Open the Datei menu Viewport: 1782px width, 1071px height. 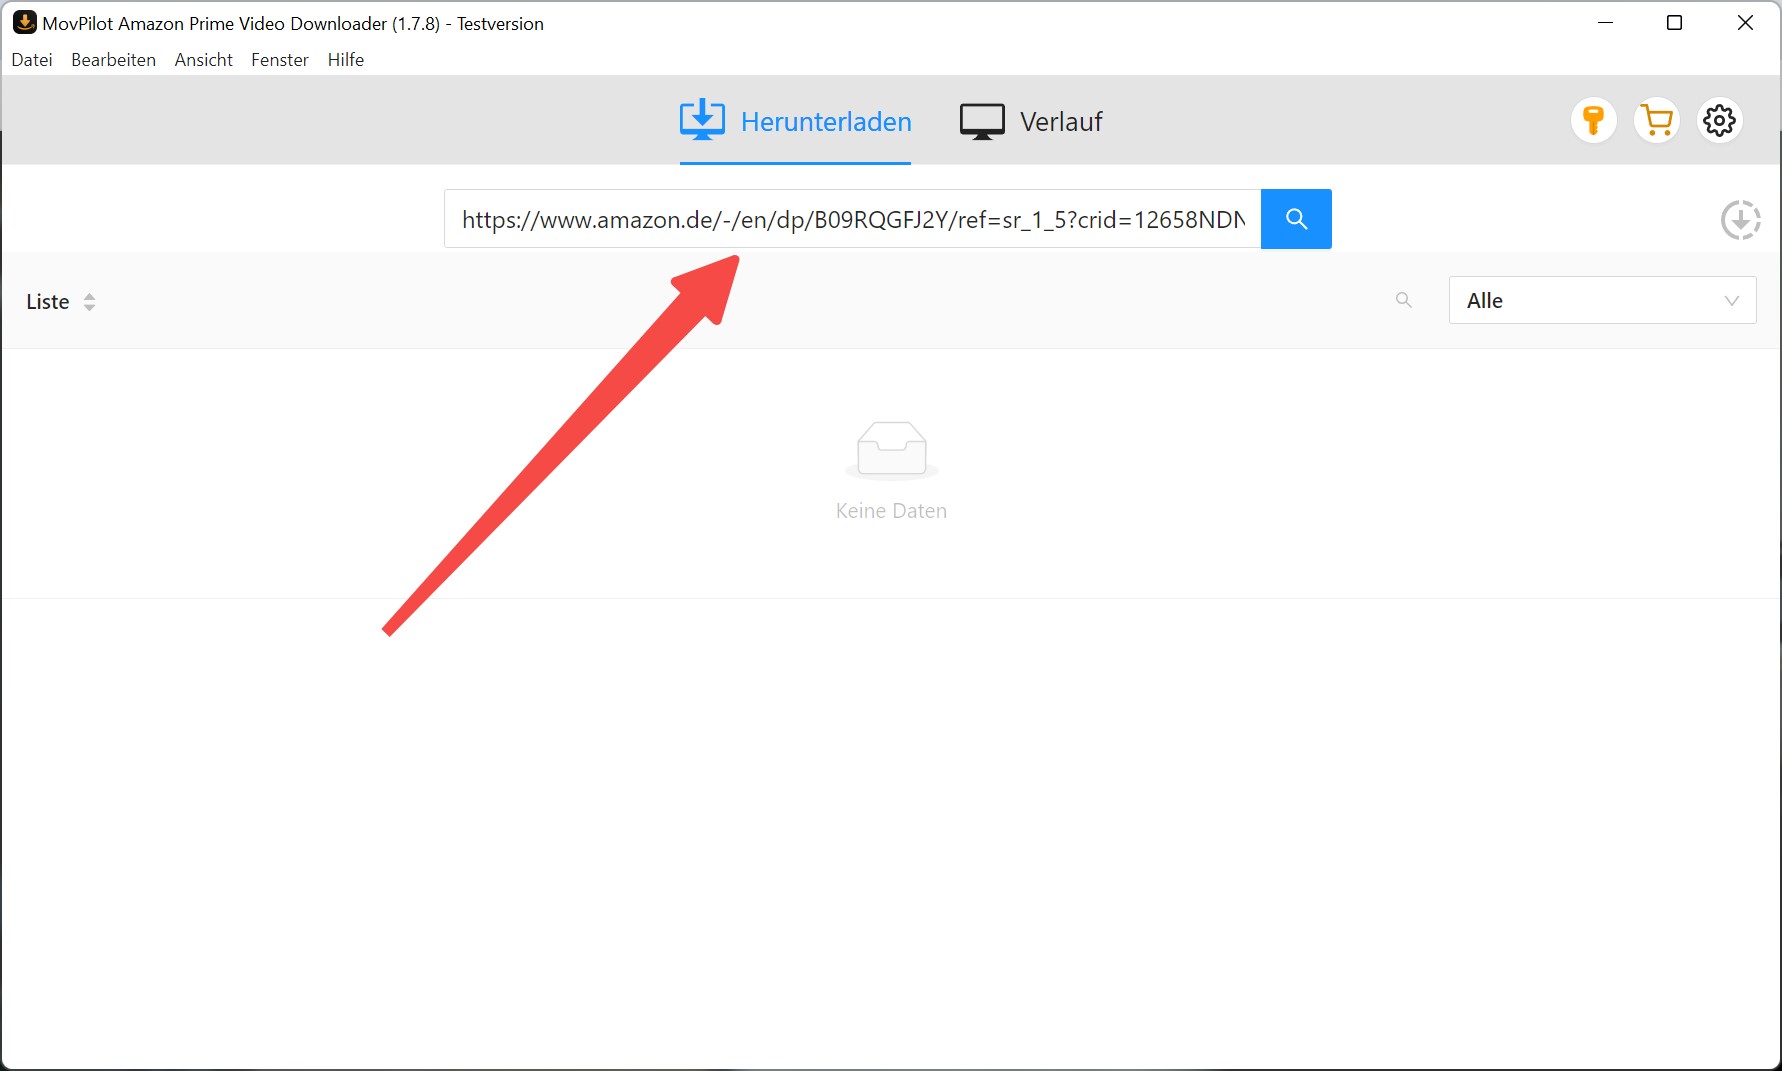point(32,60)
